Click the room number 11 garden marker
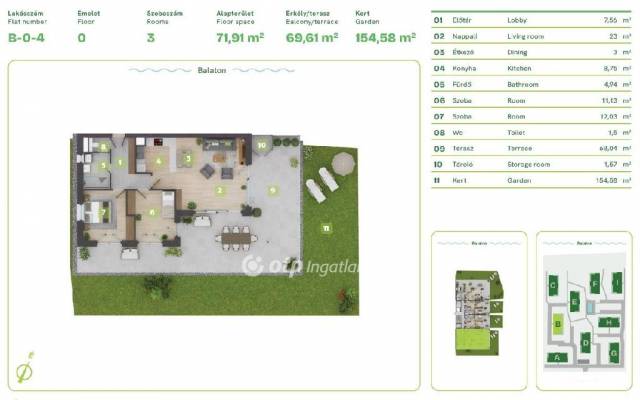Viewport: 640px width, 400px height. click(x=326, y=229)
